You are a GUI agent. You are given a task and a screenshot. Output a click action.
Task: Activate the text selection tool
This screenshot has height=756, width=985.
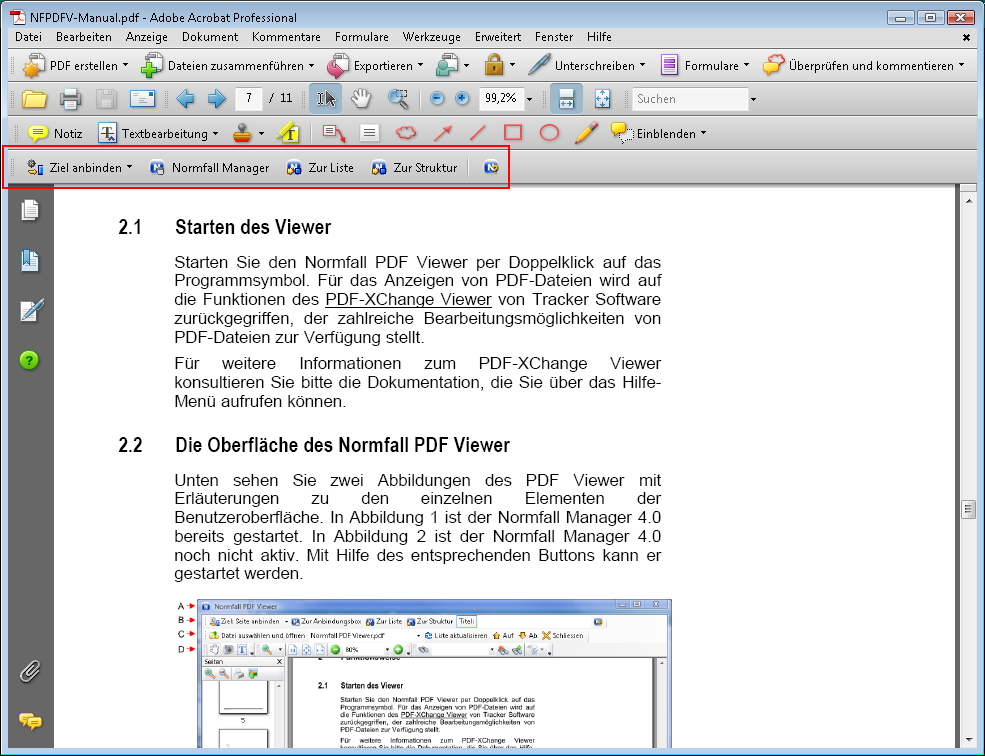[x=325, y=99]
